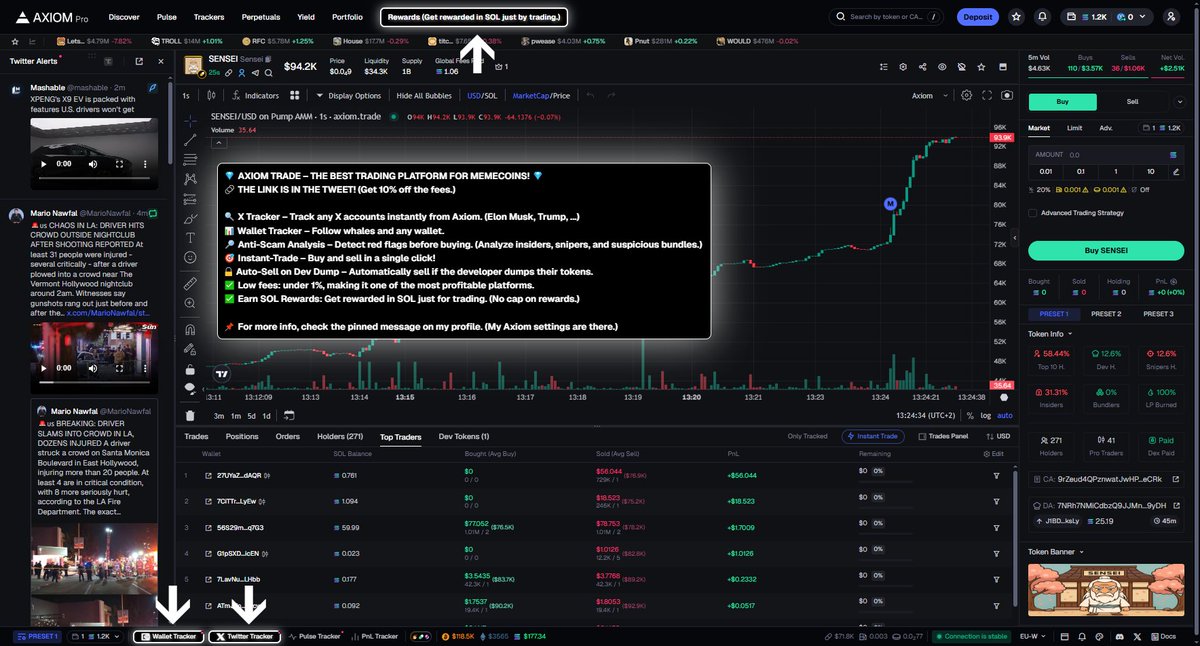The height and width of the screenshot is (646, 1200).
Task: Open the notifications bell in the top bar
Action: [1042, 17]
